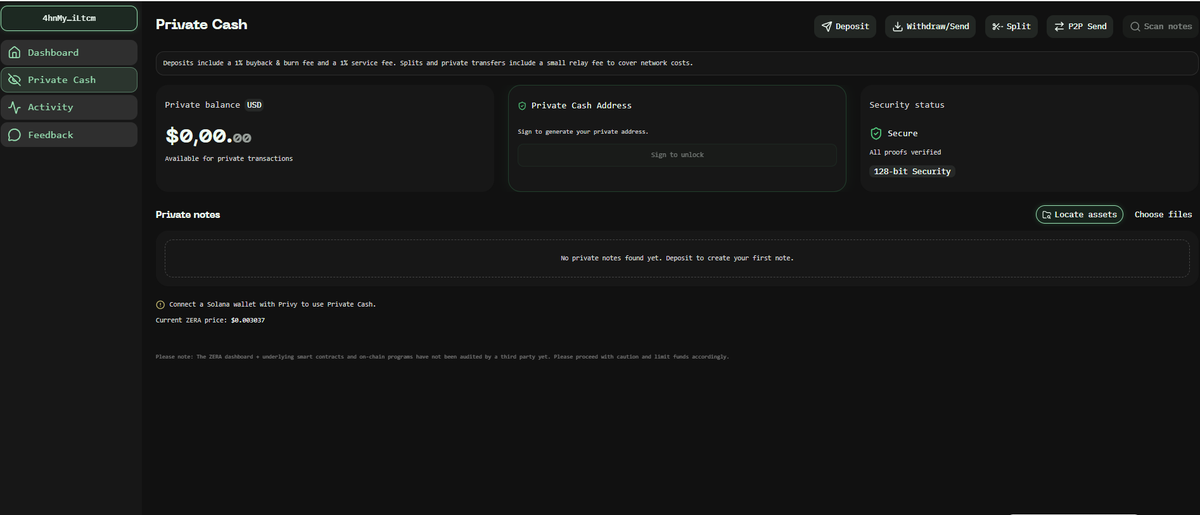Click the Scan notes search field
This screenshot has width=1200, height=515.
[1160, 26]
